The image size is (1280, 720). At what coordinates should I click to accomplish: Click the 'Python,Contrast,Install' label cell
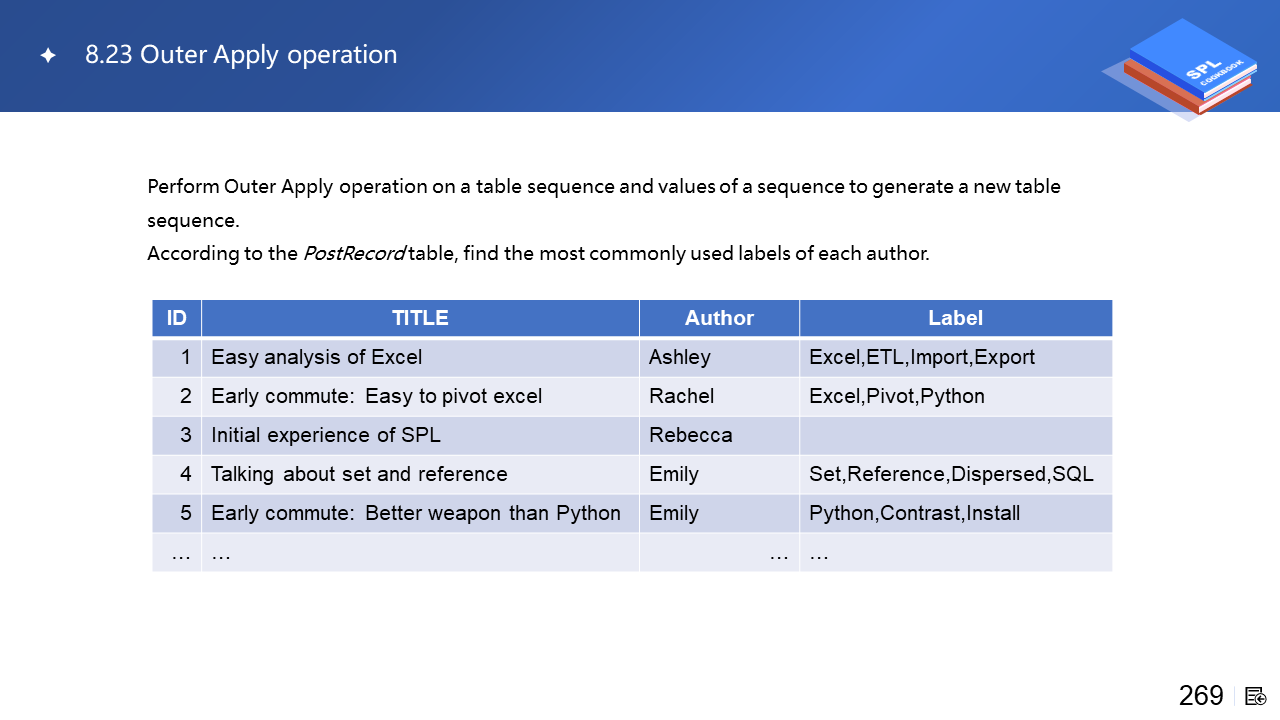pyautogui.click(x=914, y=513)
